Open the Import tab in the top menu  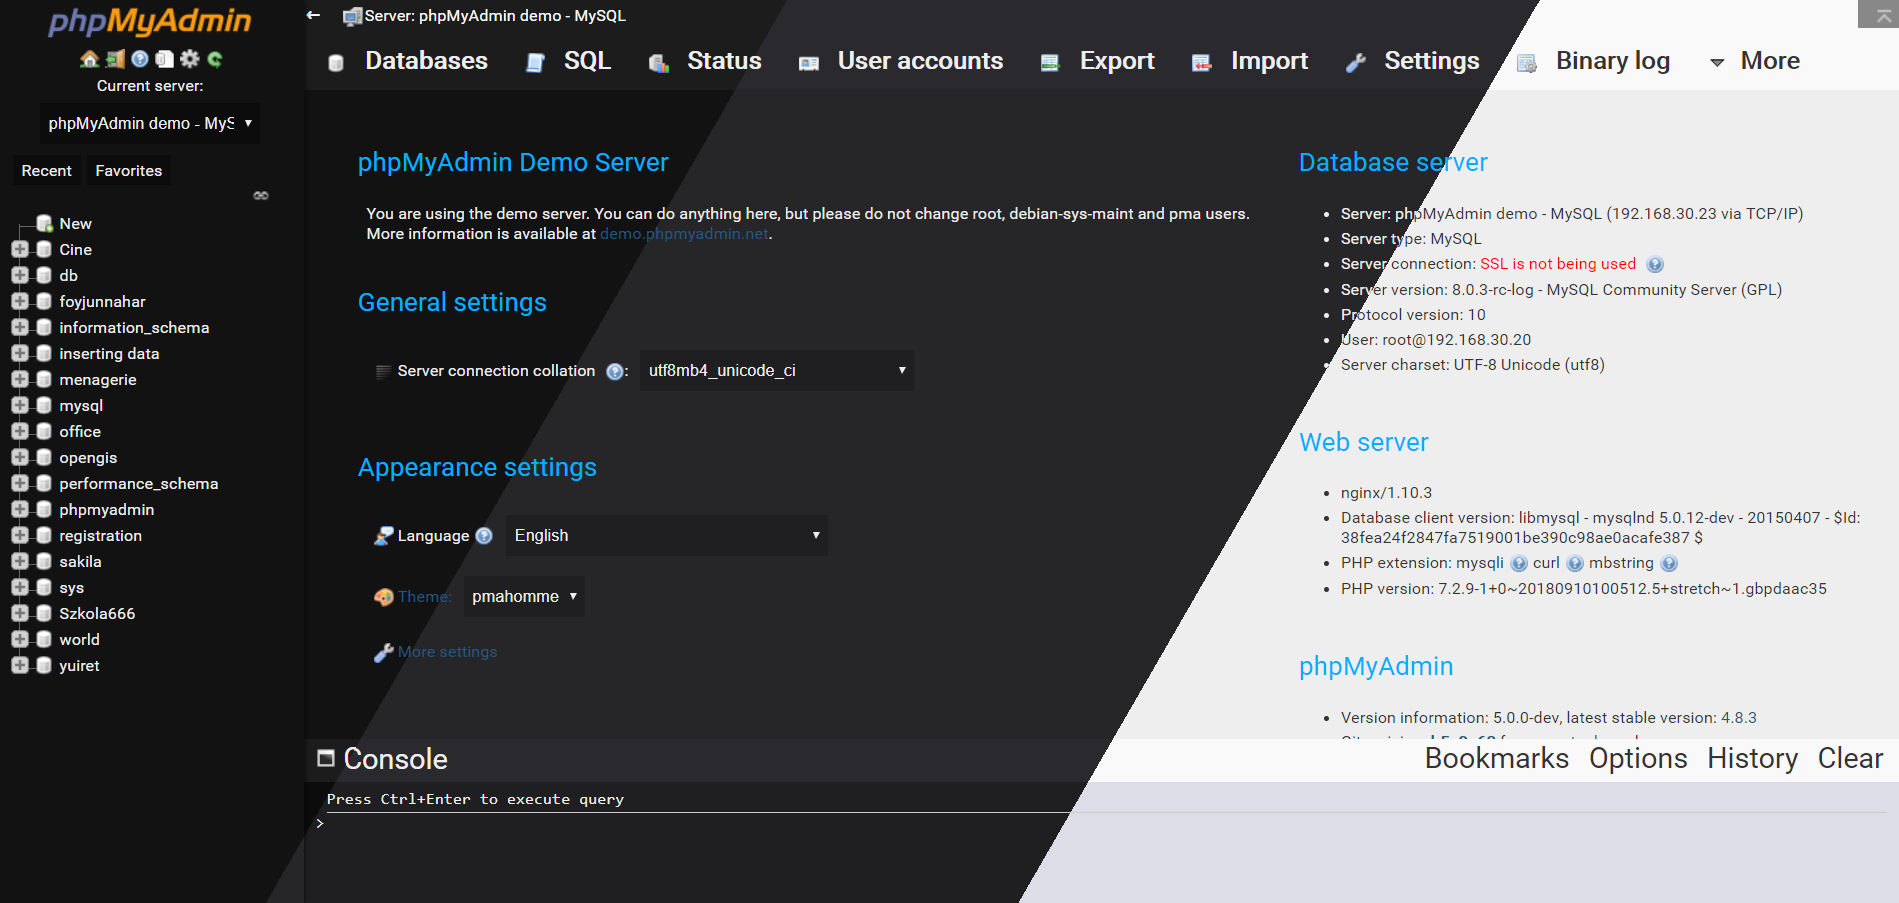1268,61
